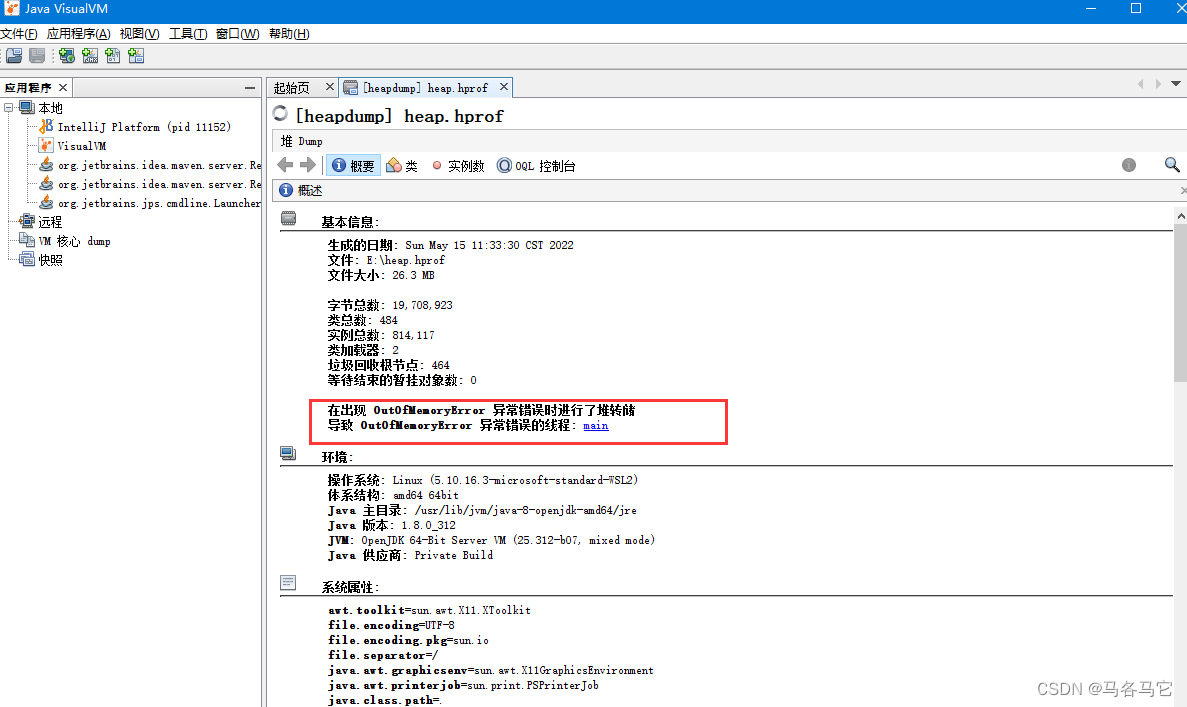Open the 应用程序(A) menu

79,33
